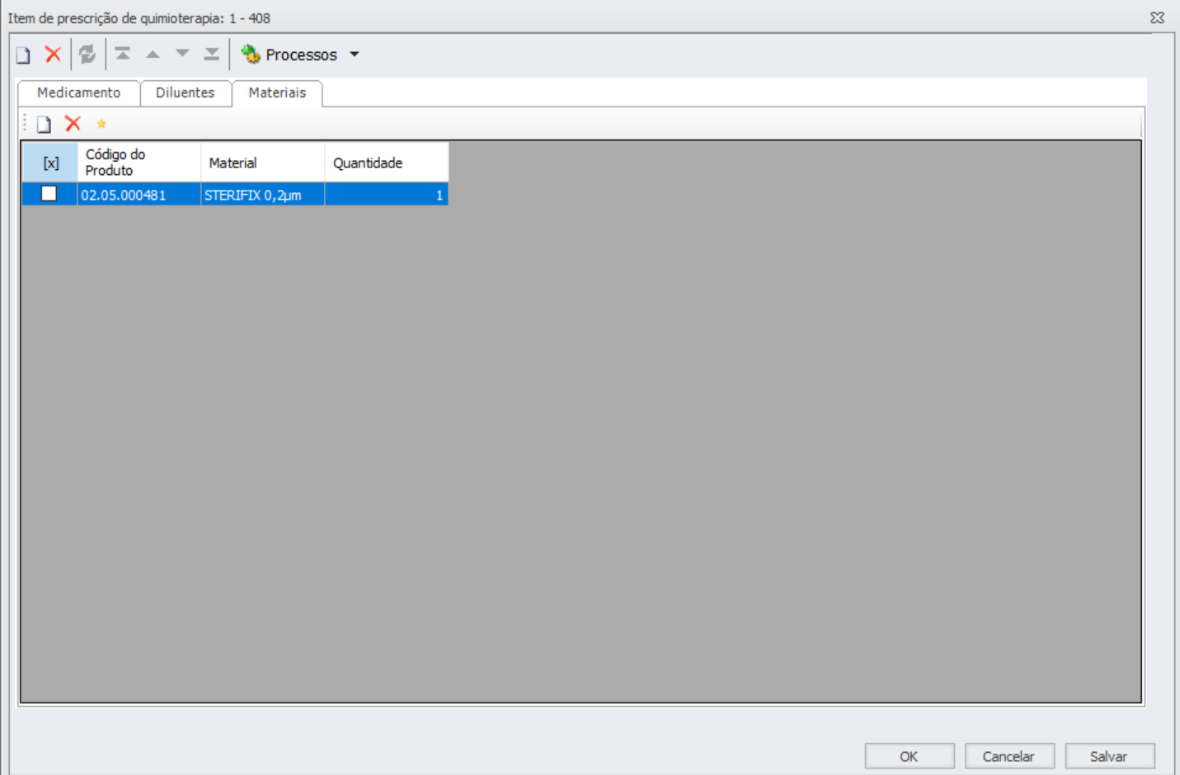
Task: Click the [x] select-all column header
Action: (50, 163)
